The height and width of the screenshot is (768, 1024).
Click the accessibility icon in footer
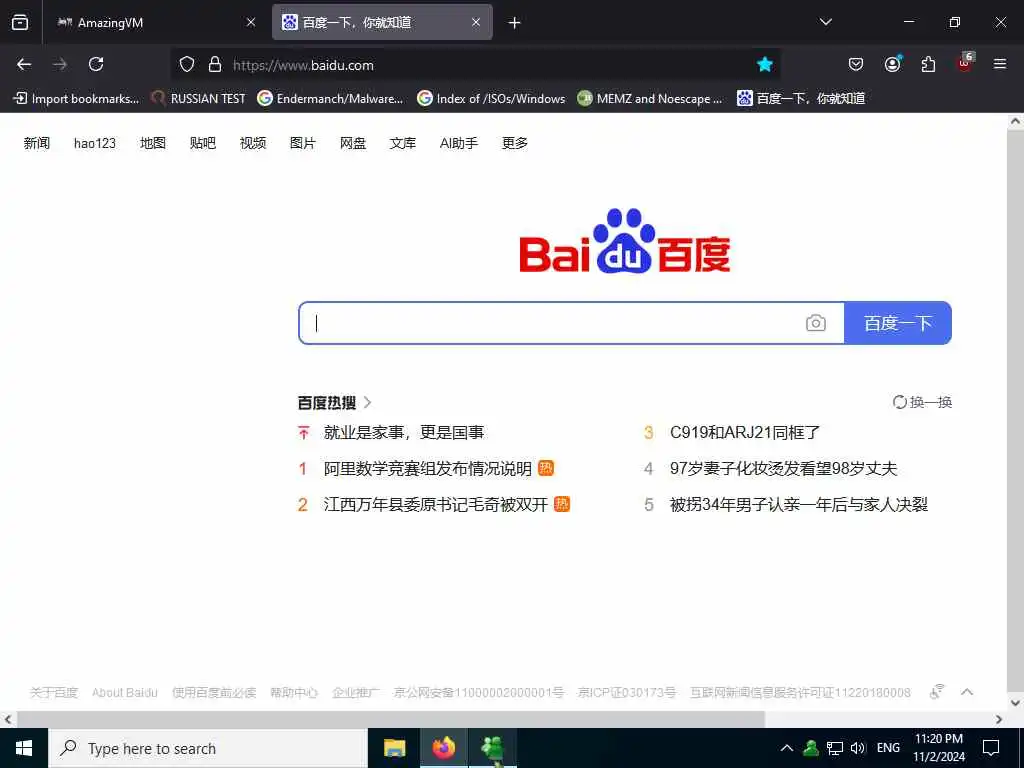937,691
